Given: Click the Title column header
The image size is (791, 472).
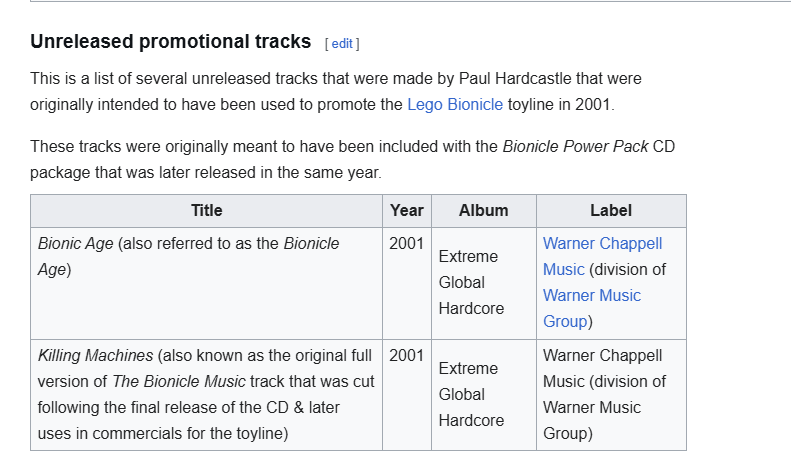Looking at the screenshot, I should (206, 210).
